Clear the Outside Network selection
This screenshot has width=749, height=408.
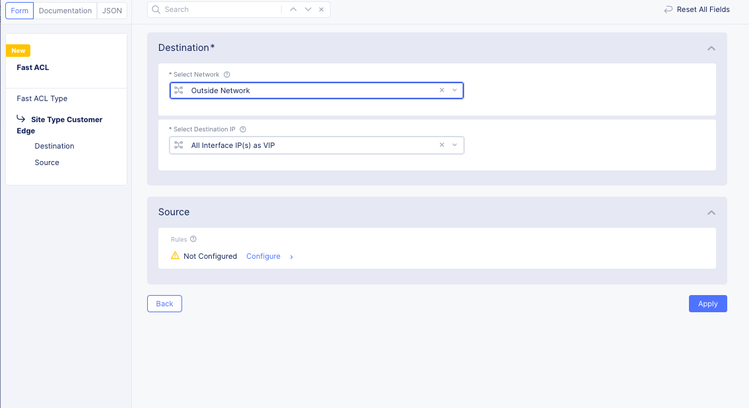[442, 91]
